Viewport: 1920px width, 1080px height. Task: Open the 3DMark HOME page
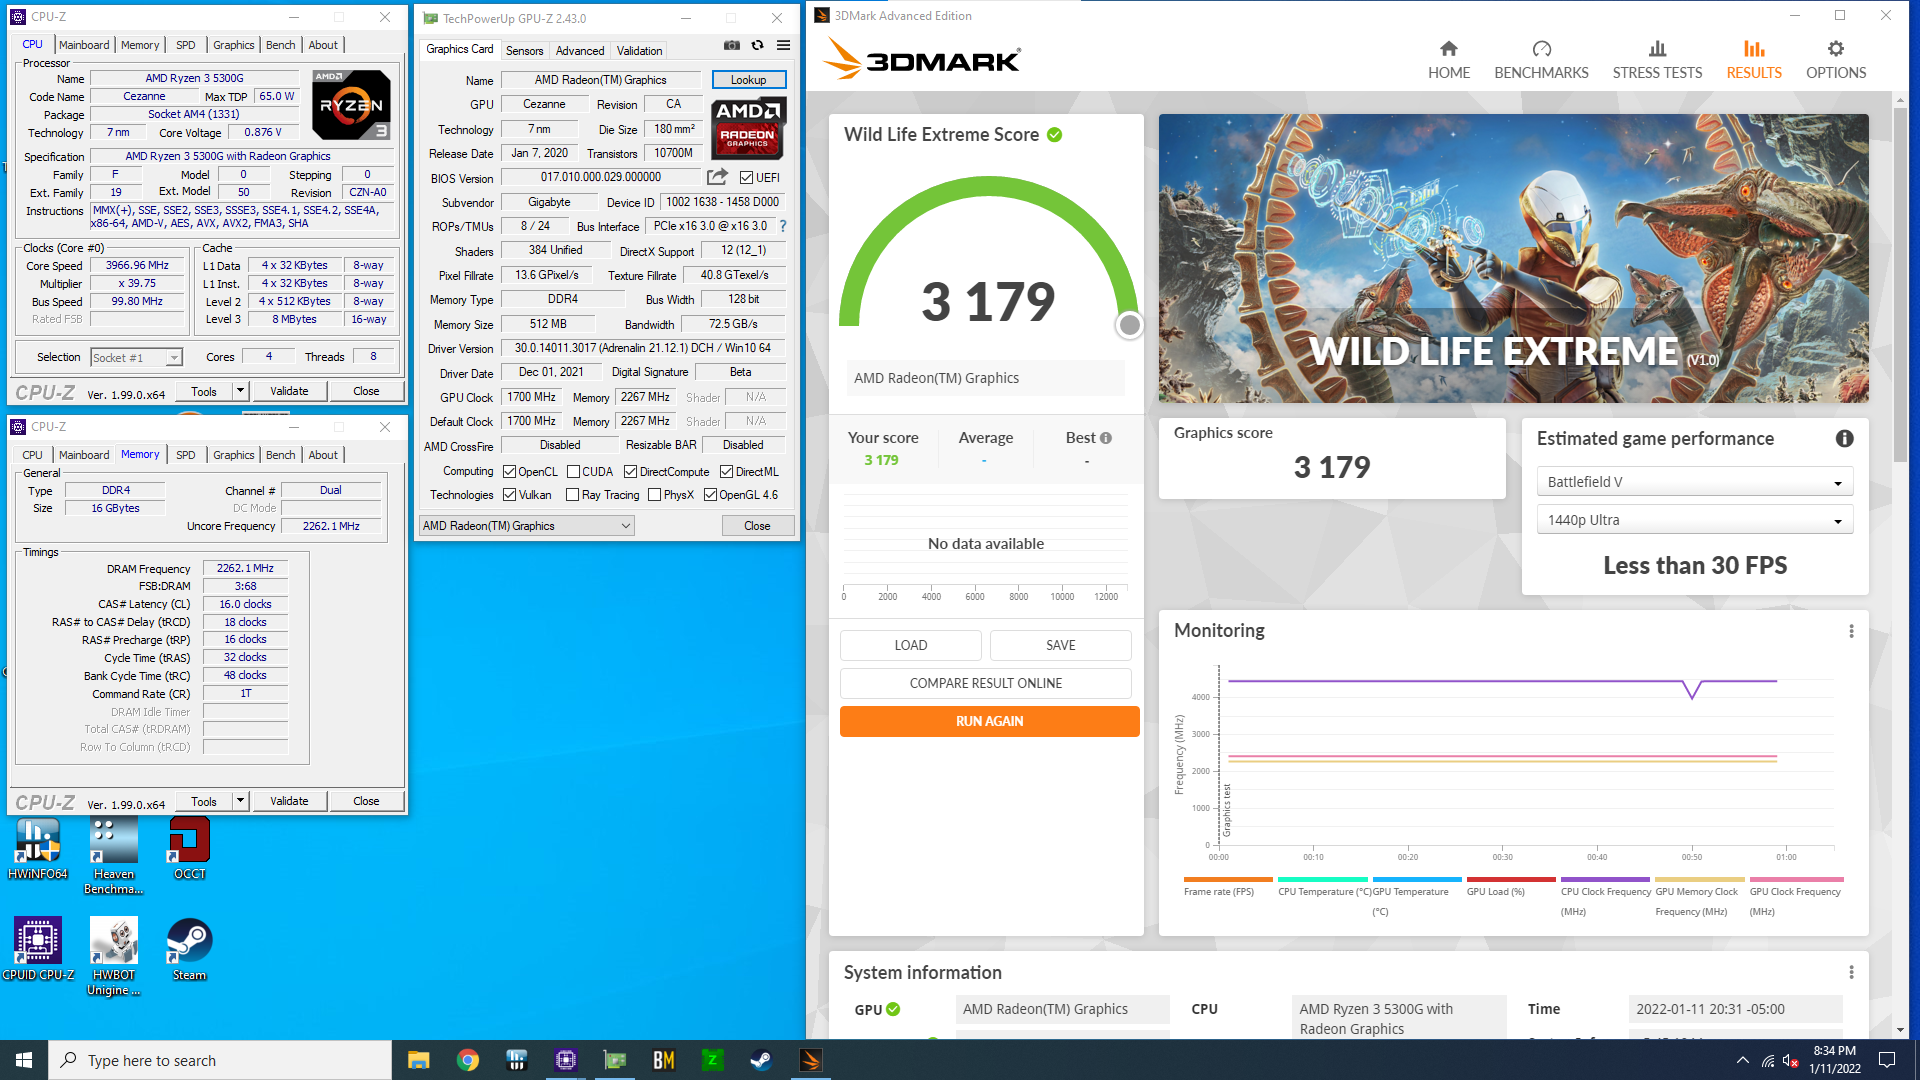pos(1448,60)
